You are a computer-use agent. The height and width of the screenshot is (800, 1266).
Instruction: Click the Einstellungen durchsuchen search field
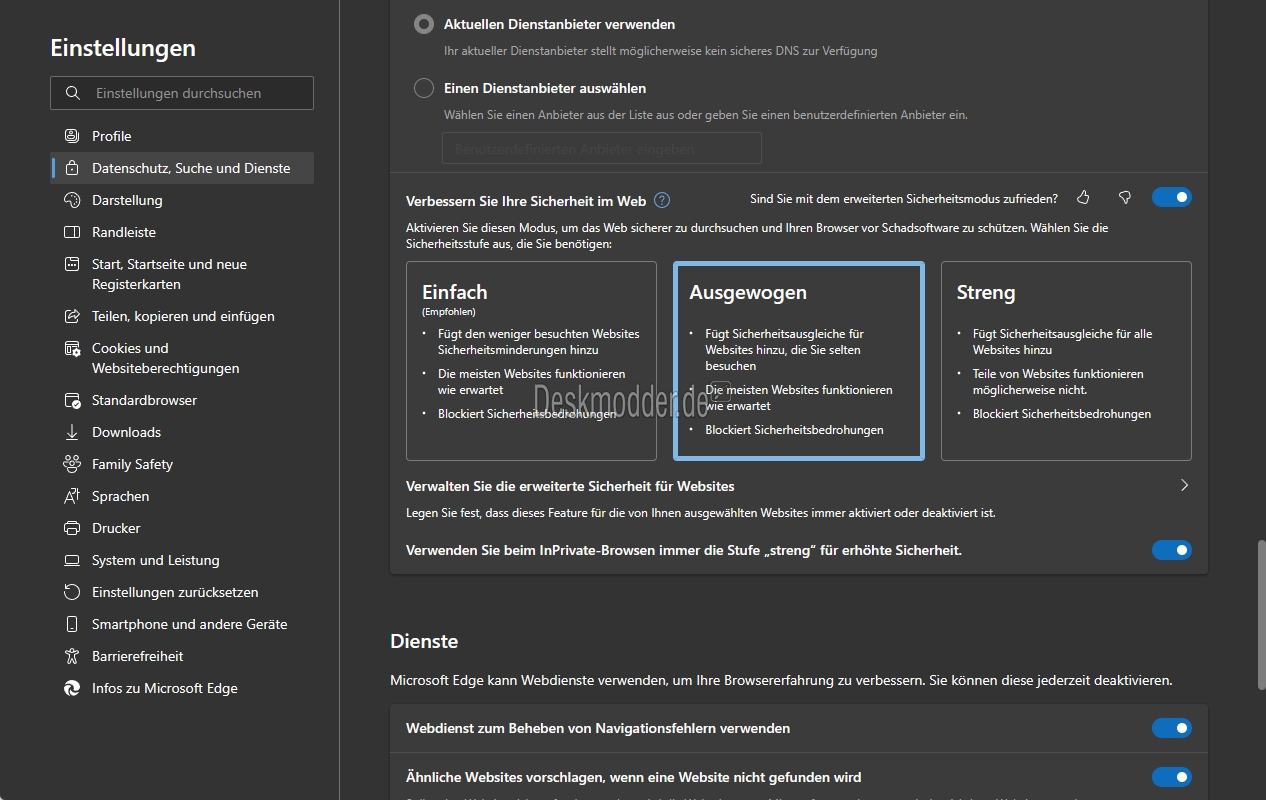coord(182,93)
